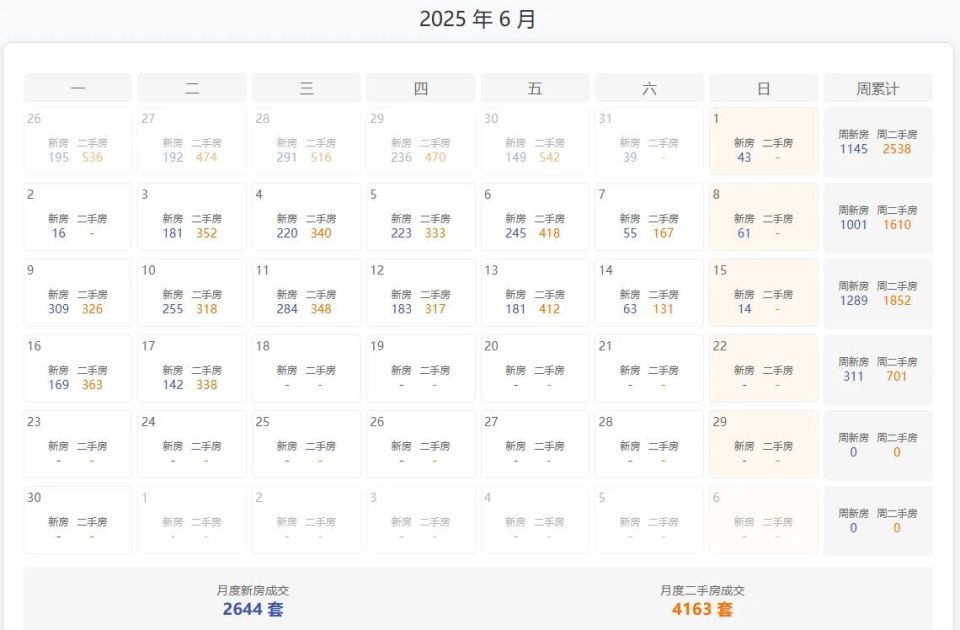Click the June 9 calendar cell
Image resolution: width=960 pixels, height=630 pixels.
(78, 293)
